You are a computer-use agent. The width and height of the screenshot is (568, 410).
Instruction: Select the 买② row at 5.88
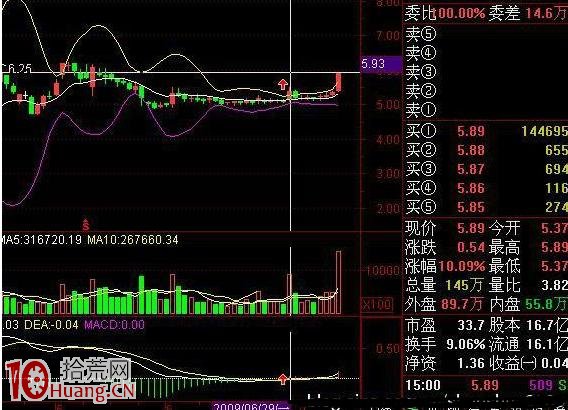(486, 150)
